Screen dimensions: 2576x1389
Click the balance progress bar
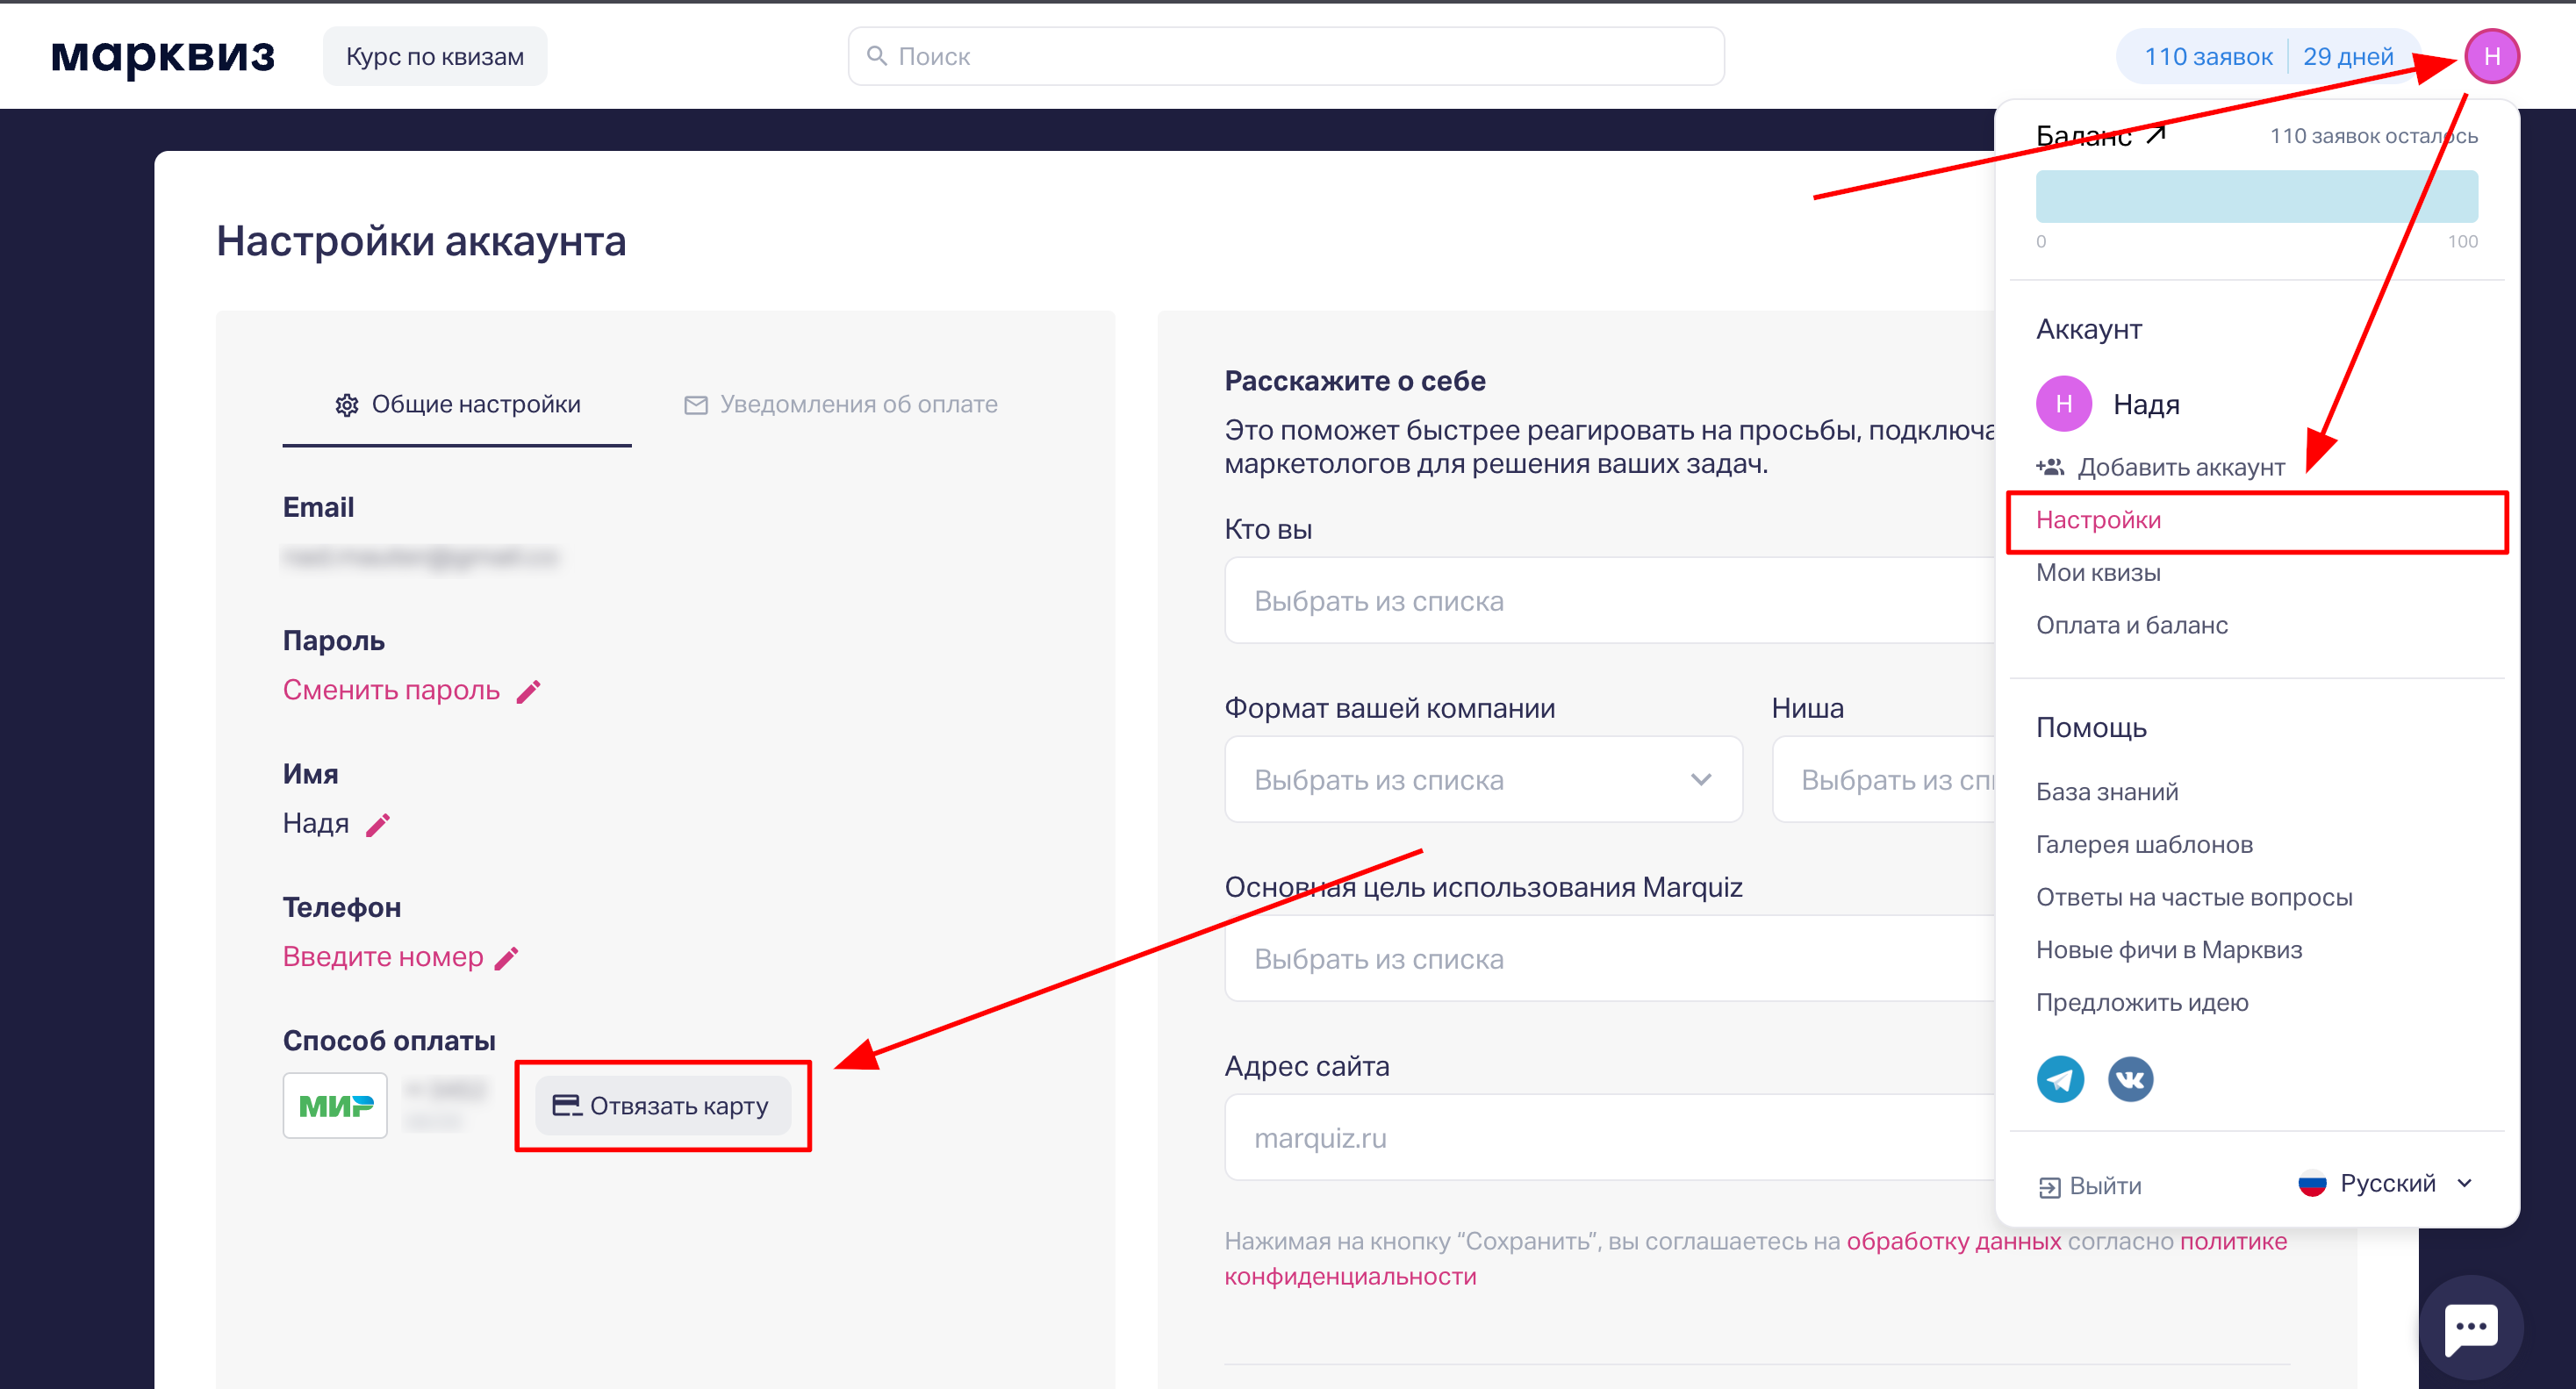[2256, 196]
